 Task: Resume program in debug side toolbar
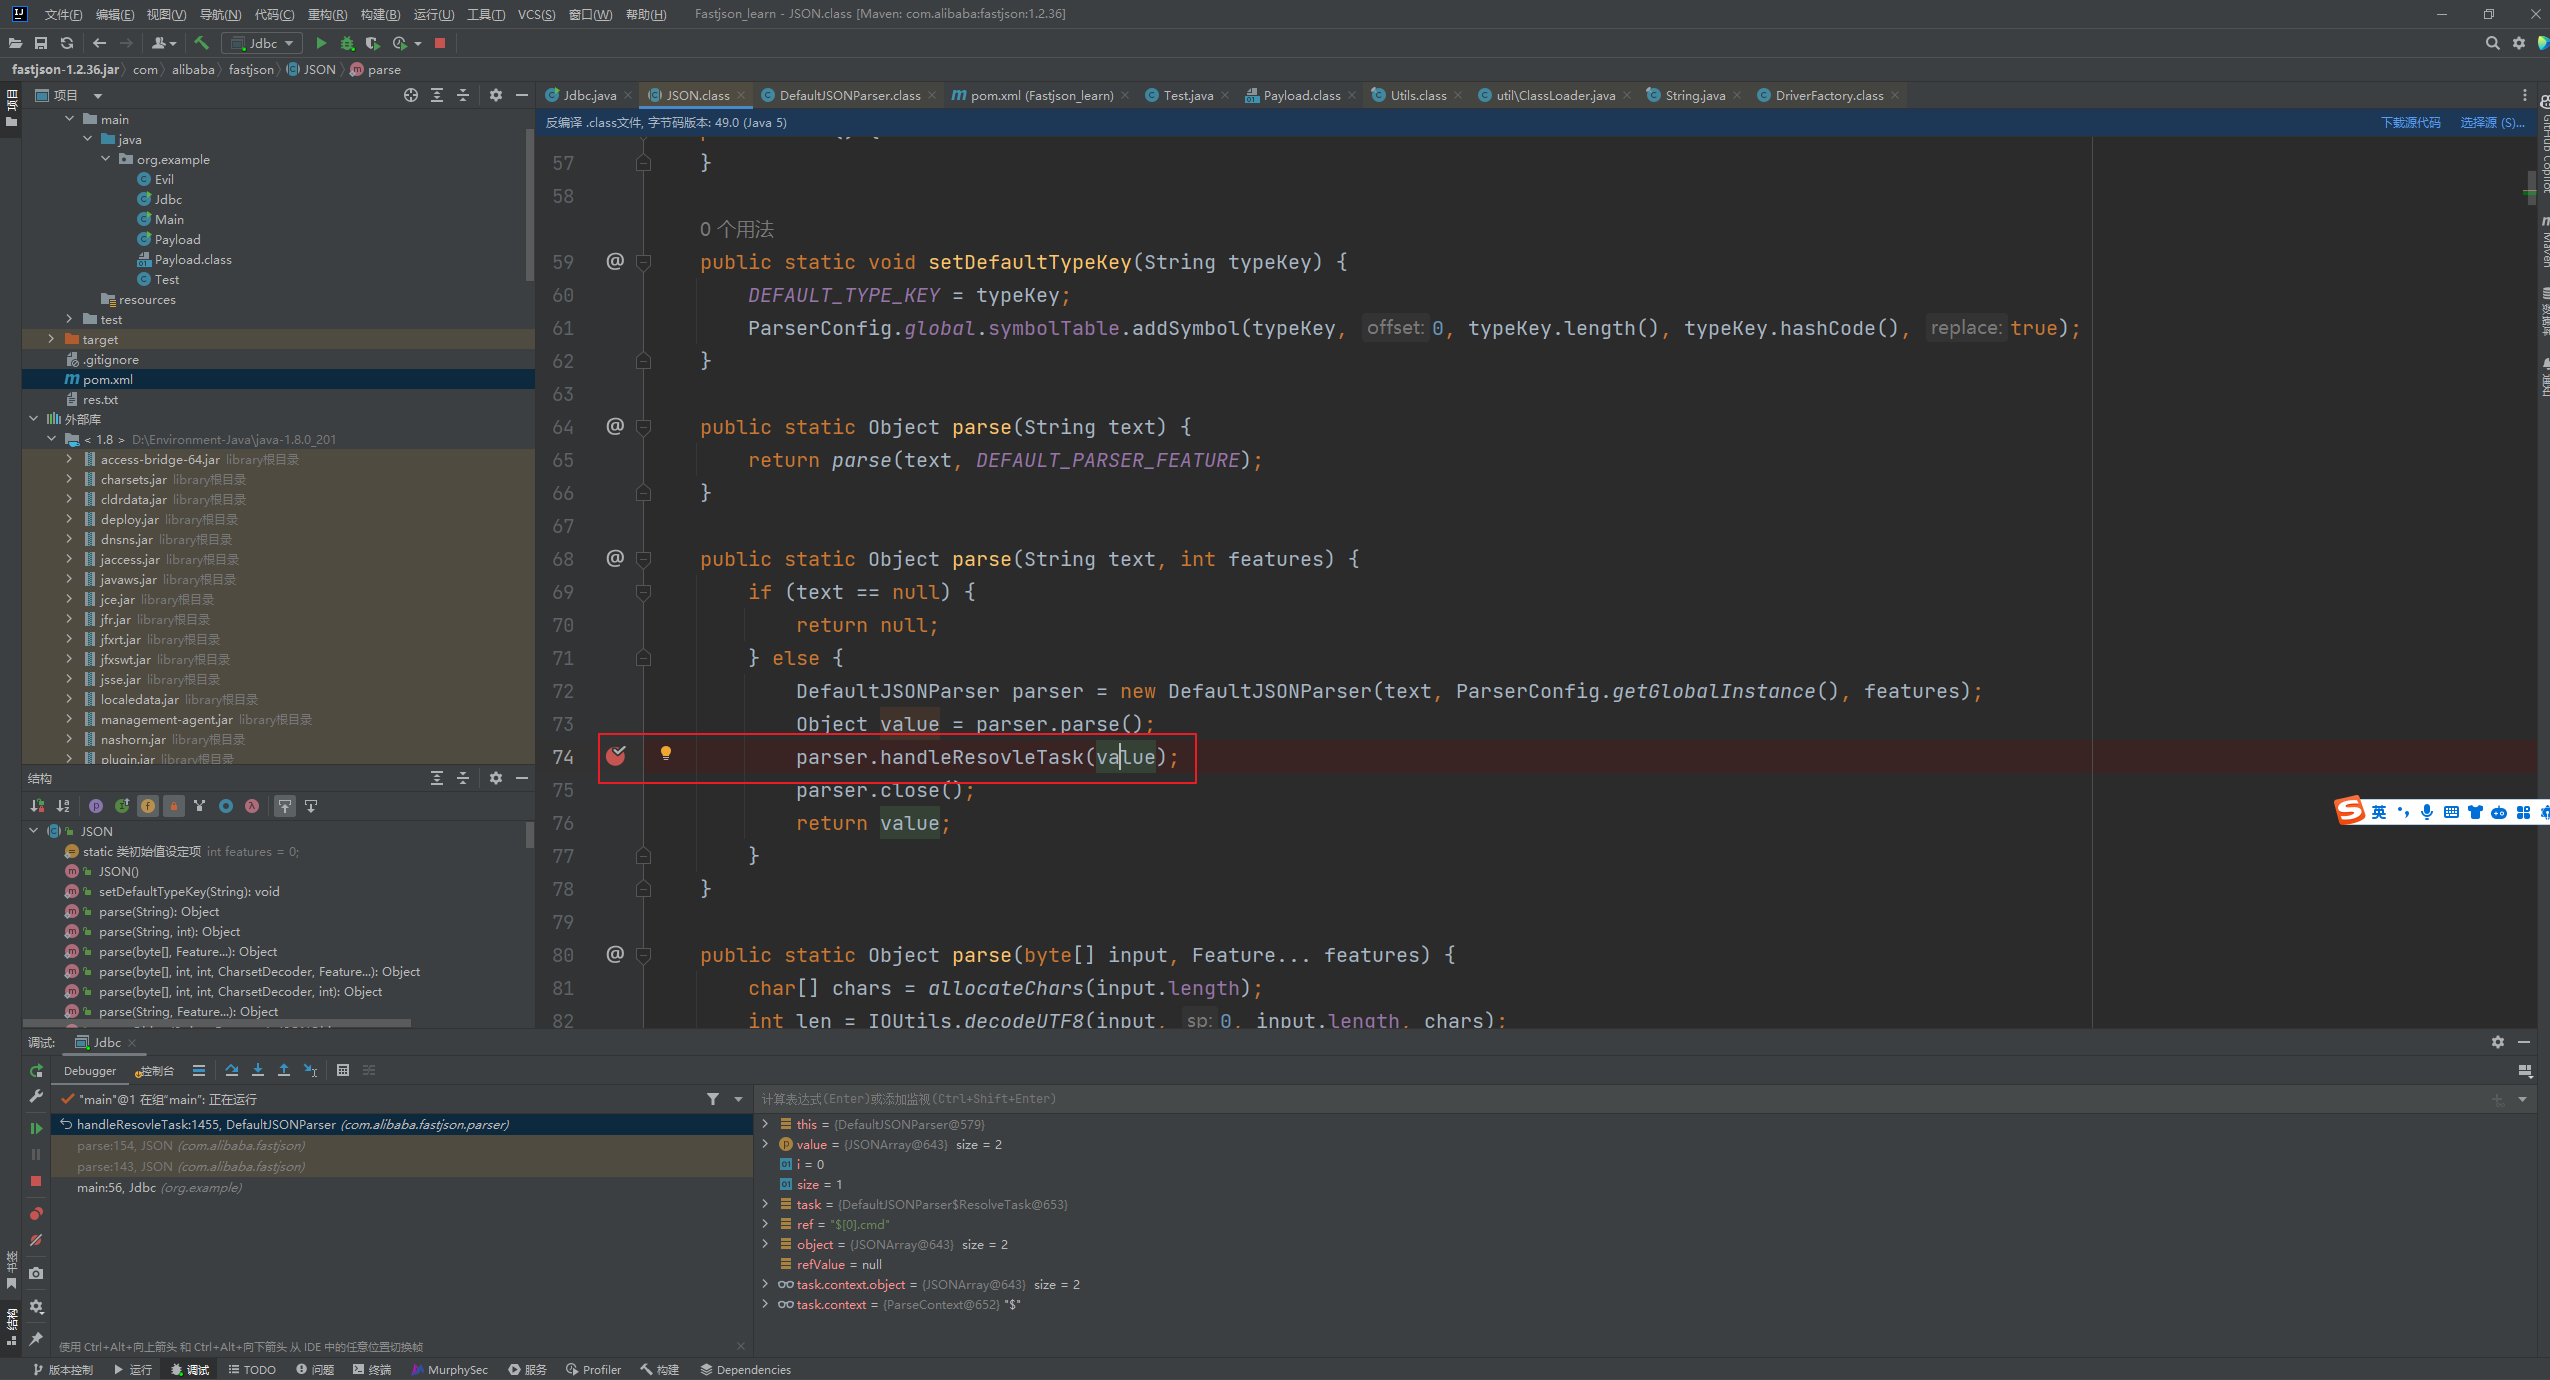[x=36, y=1128]
